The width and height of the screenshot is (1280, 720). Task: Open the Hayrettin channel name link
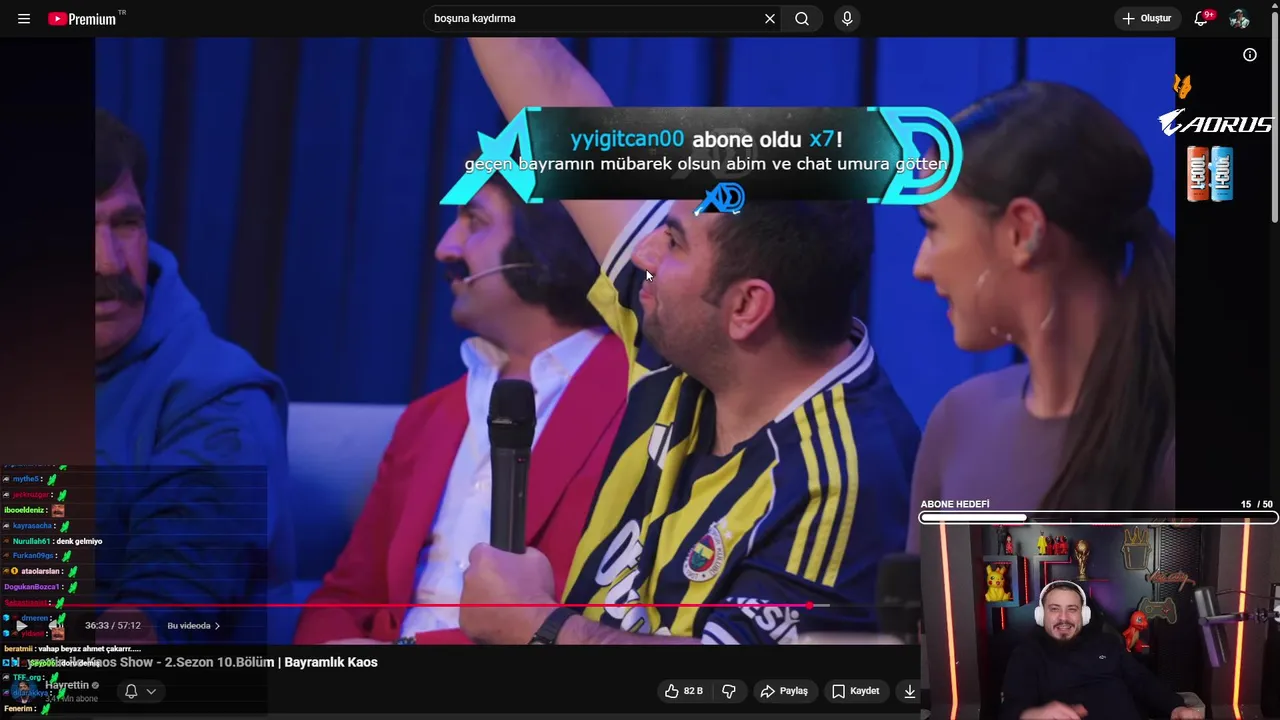67,685
